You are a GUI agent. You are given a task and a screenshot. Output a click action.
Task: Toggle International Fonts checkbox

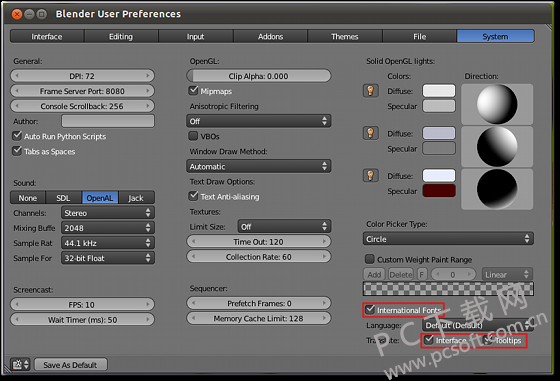pyautogui.click(x=370, y=309)
